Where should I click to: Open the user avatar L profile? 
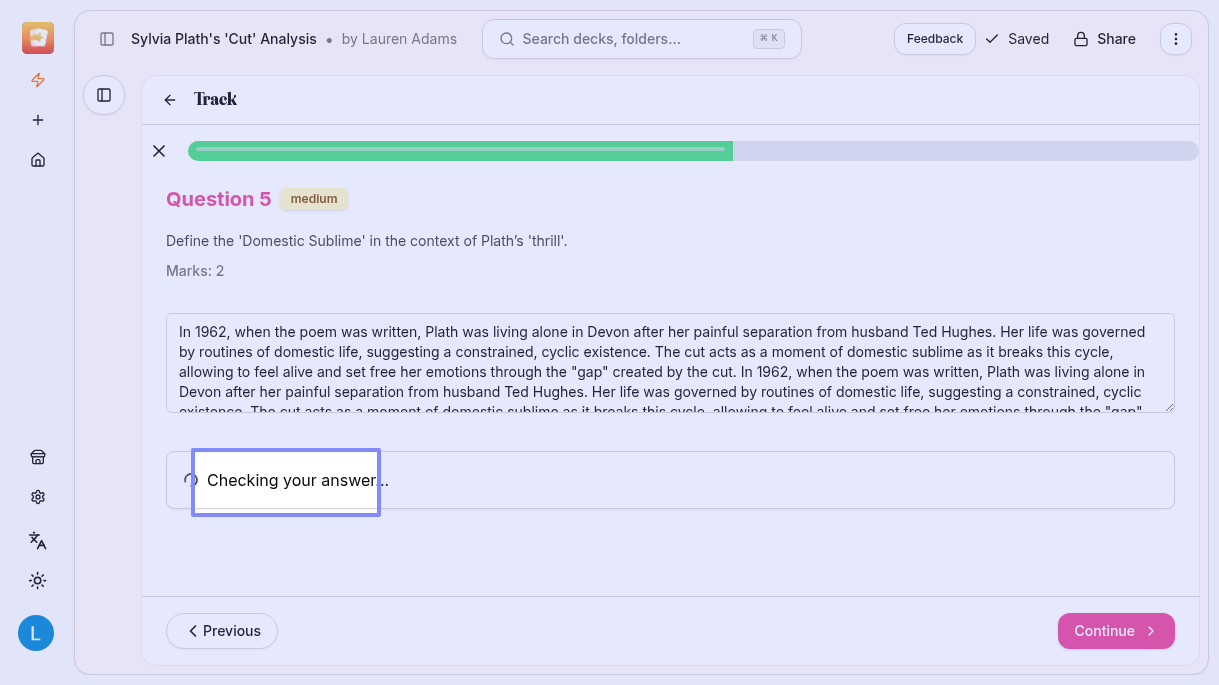(x=36, y=633)
